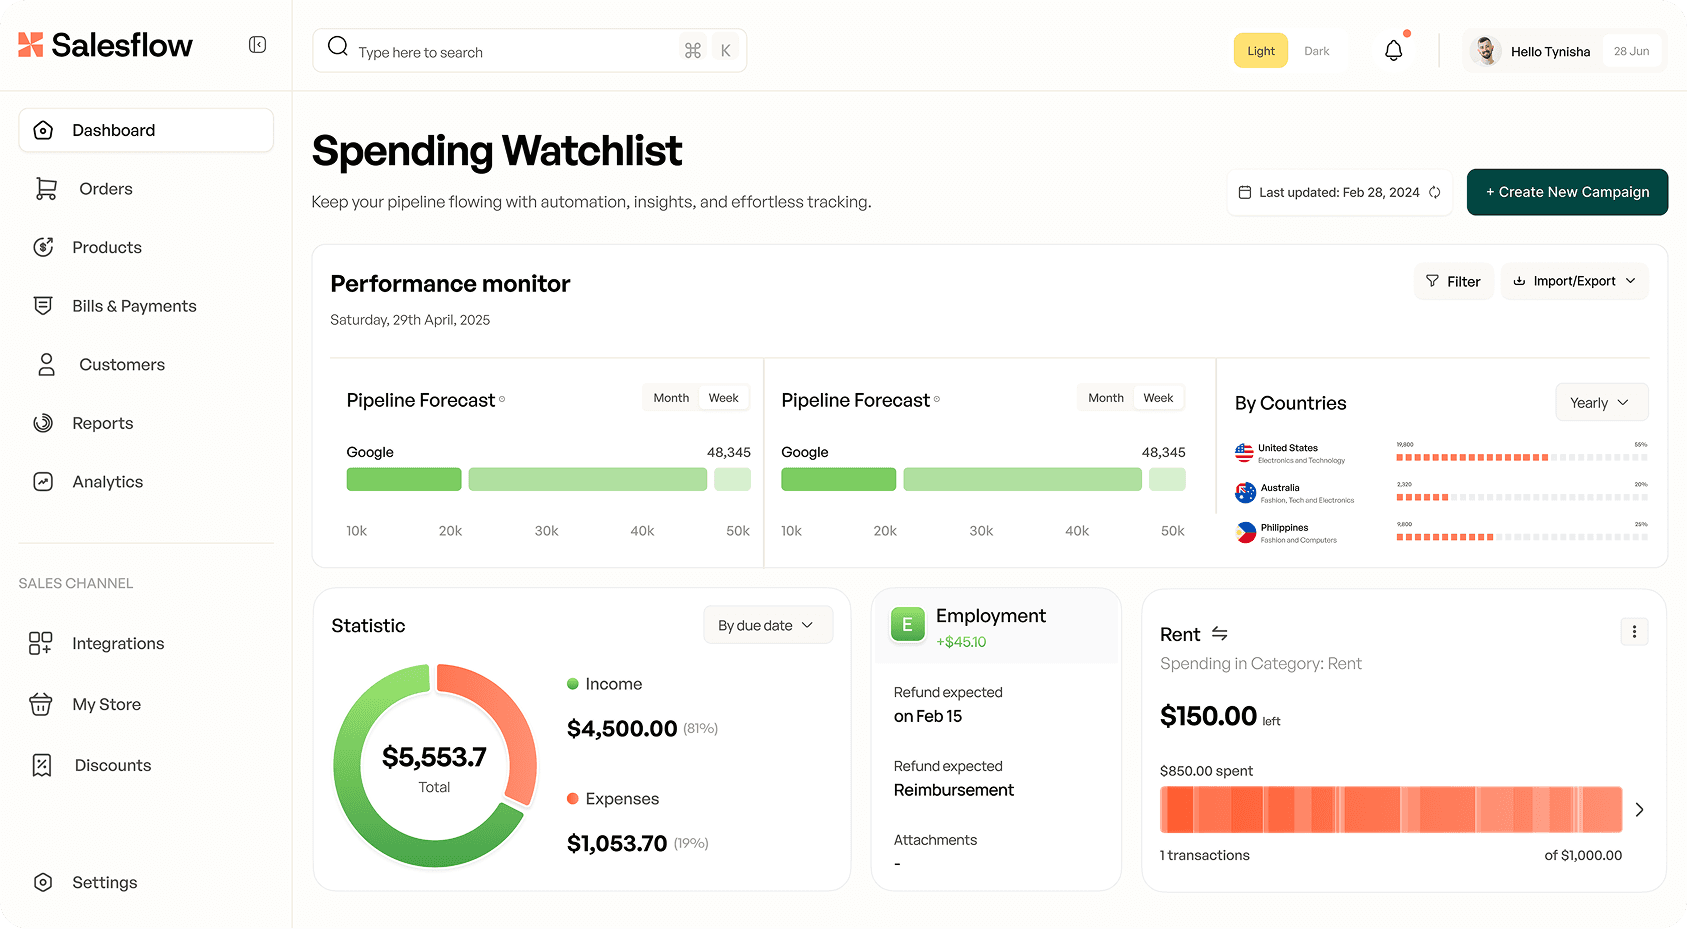Click the Income legend entry

(x=605, y=684)
